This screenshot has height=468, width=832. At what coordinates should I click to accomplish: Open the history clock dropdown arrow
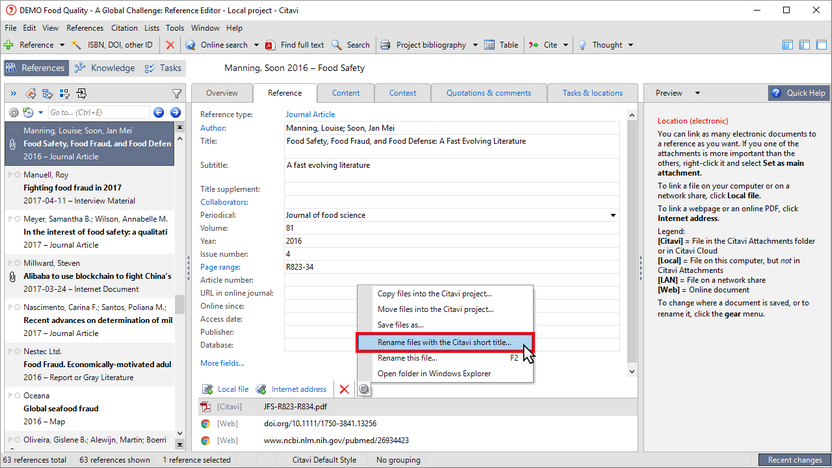(40, 112)
